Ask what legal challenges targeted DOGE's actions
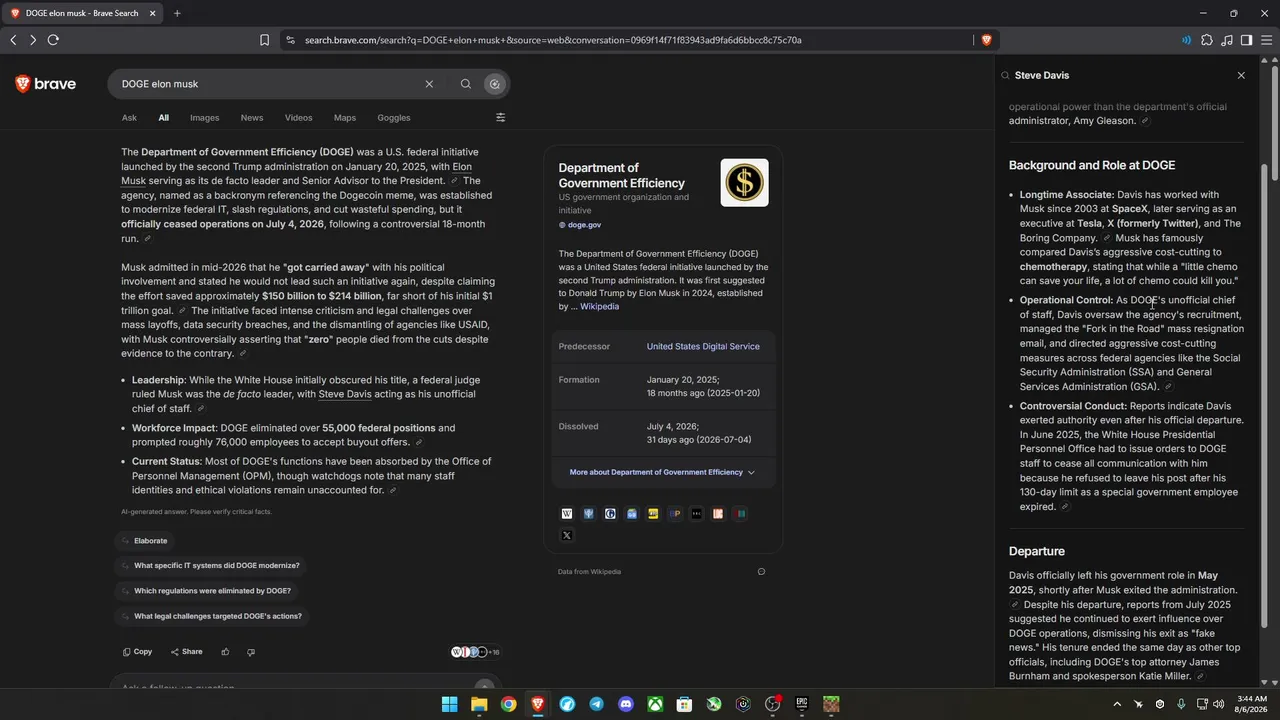The image size is (1280, 720). [x=211, y=616]
